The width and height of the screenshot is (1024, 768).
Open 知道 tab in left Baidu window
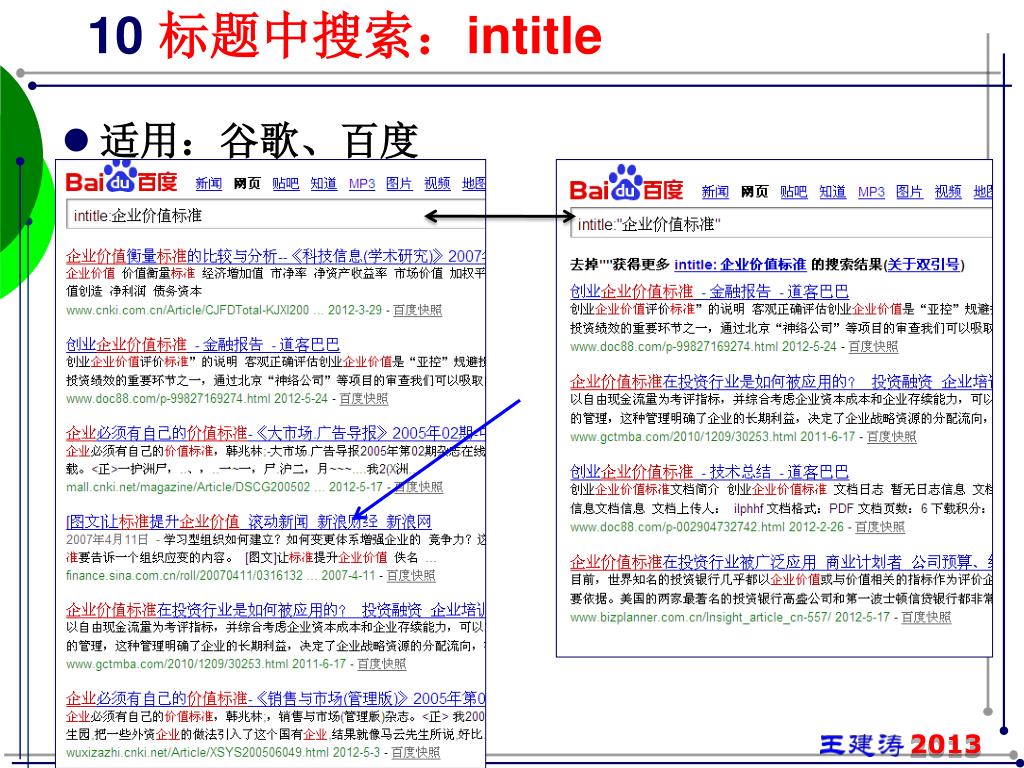(324, 184)
